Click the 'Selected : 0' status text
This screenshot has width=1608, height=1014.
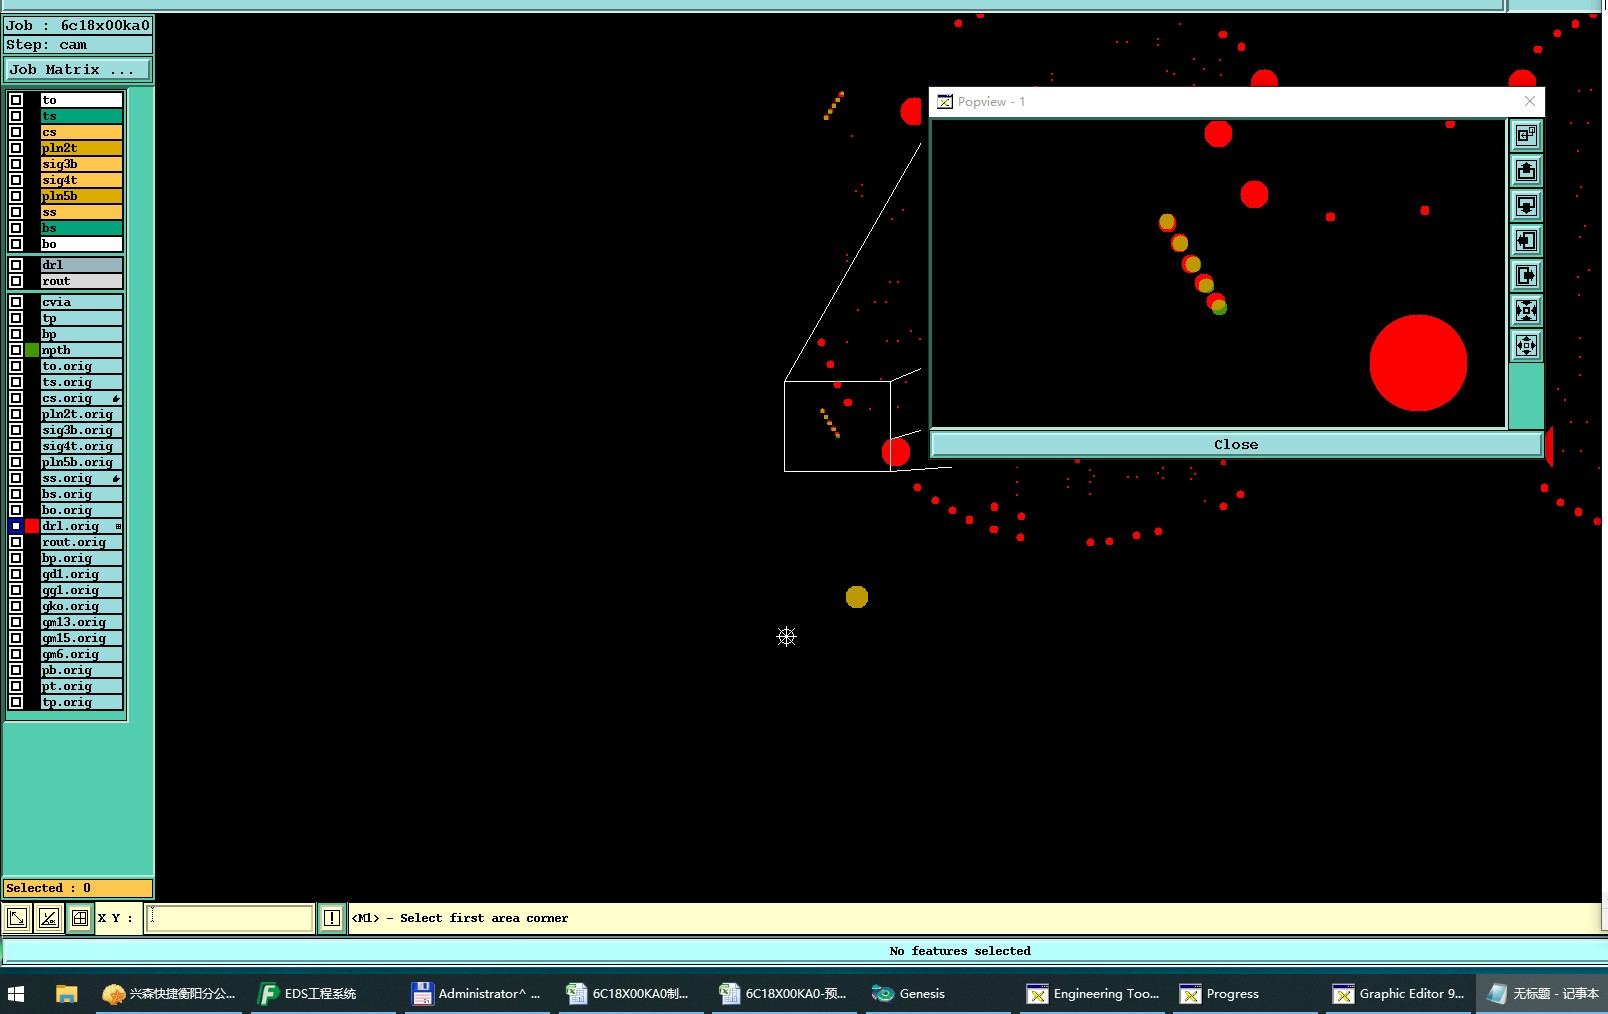(48, 888)
